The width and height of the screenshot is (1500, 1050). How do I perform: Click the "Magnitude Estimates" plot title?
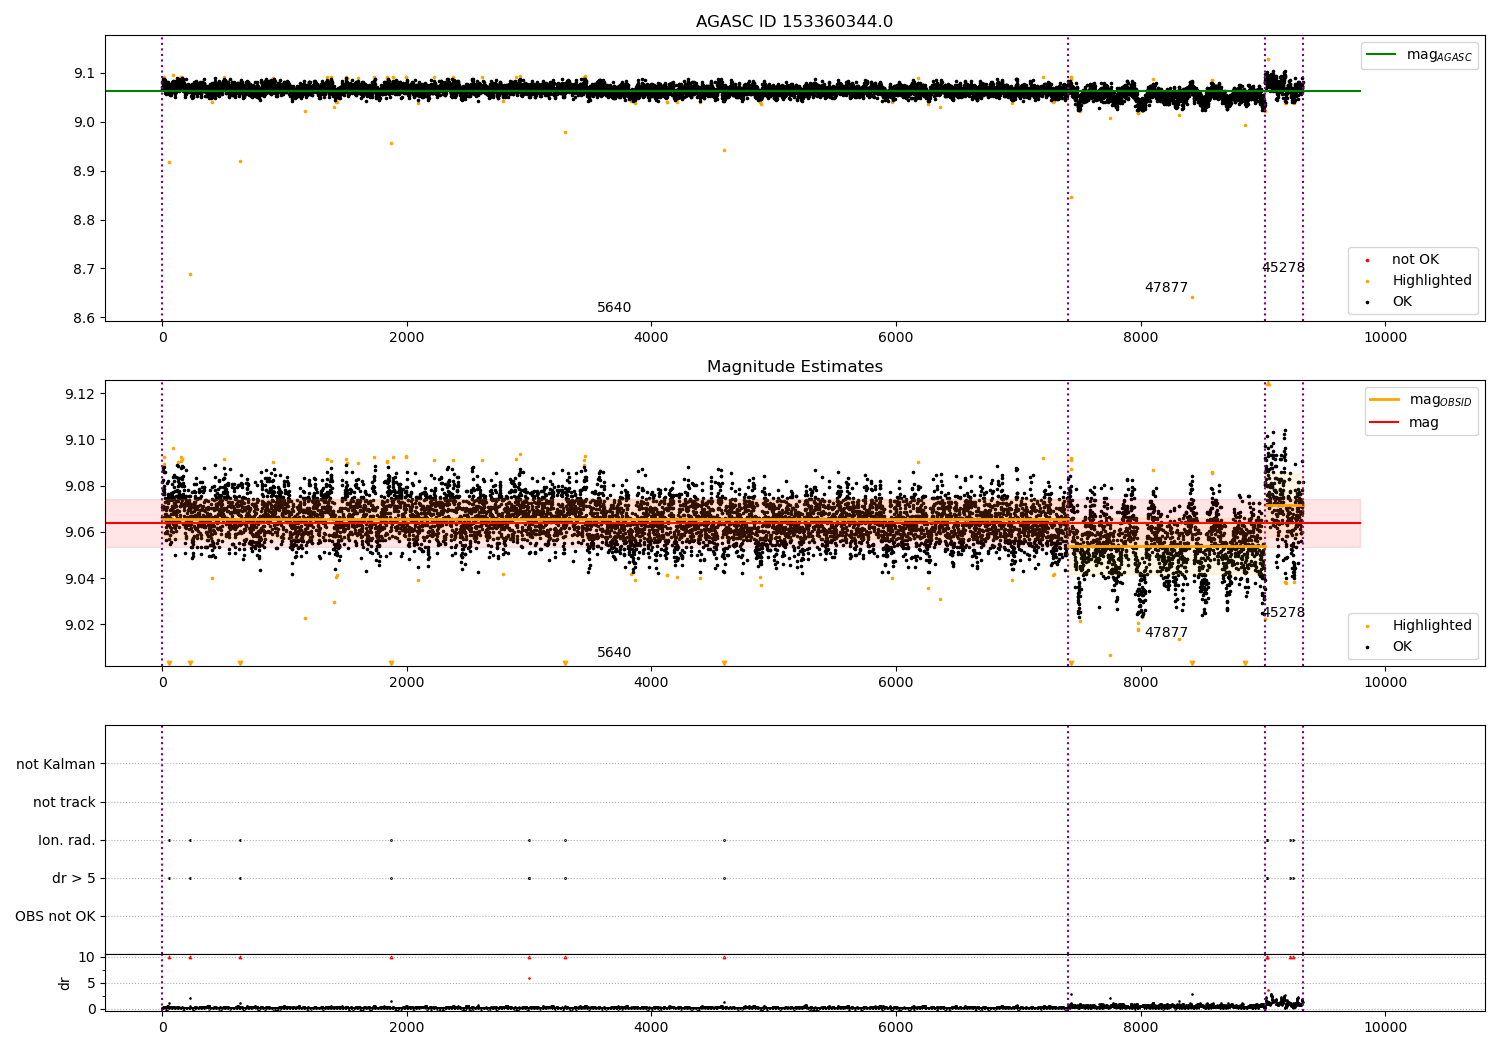(794, 367)
